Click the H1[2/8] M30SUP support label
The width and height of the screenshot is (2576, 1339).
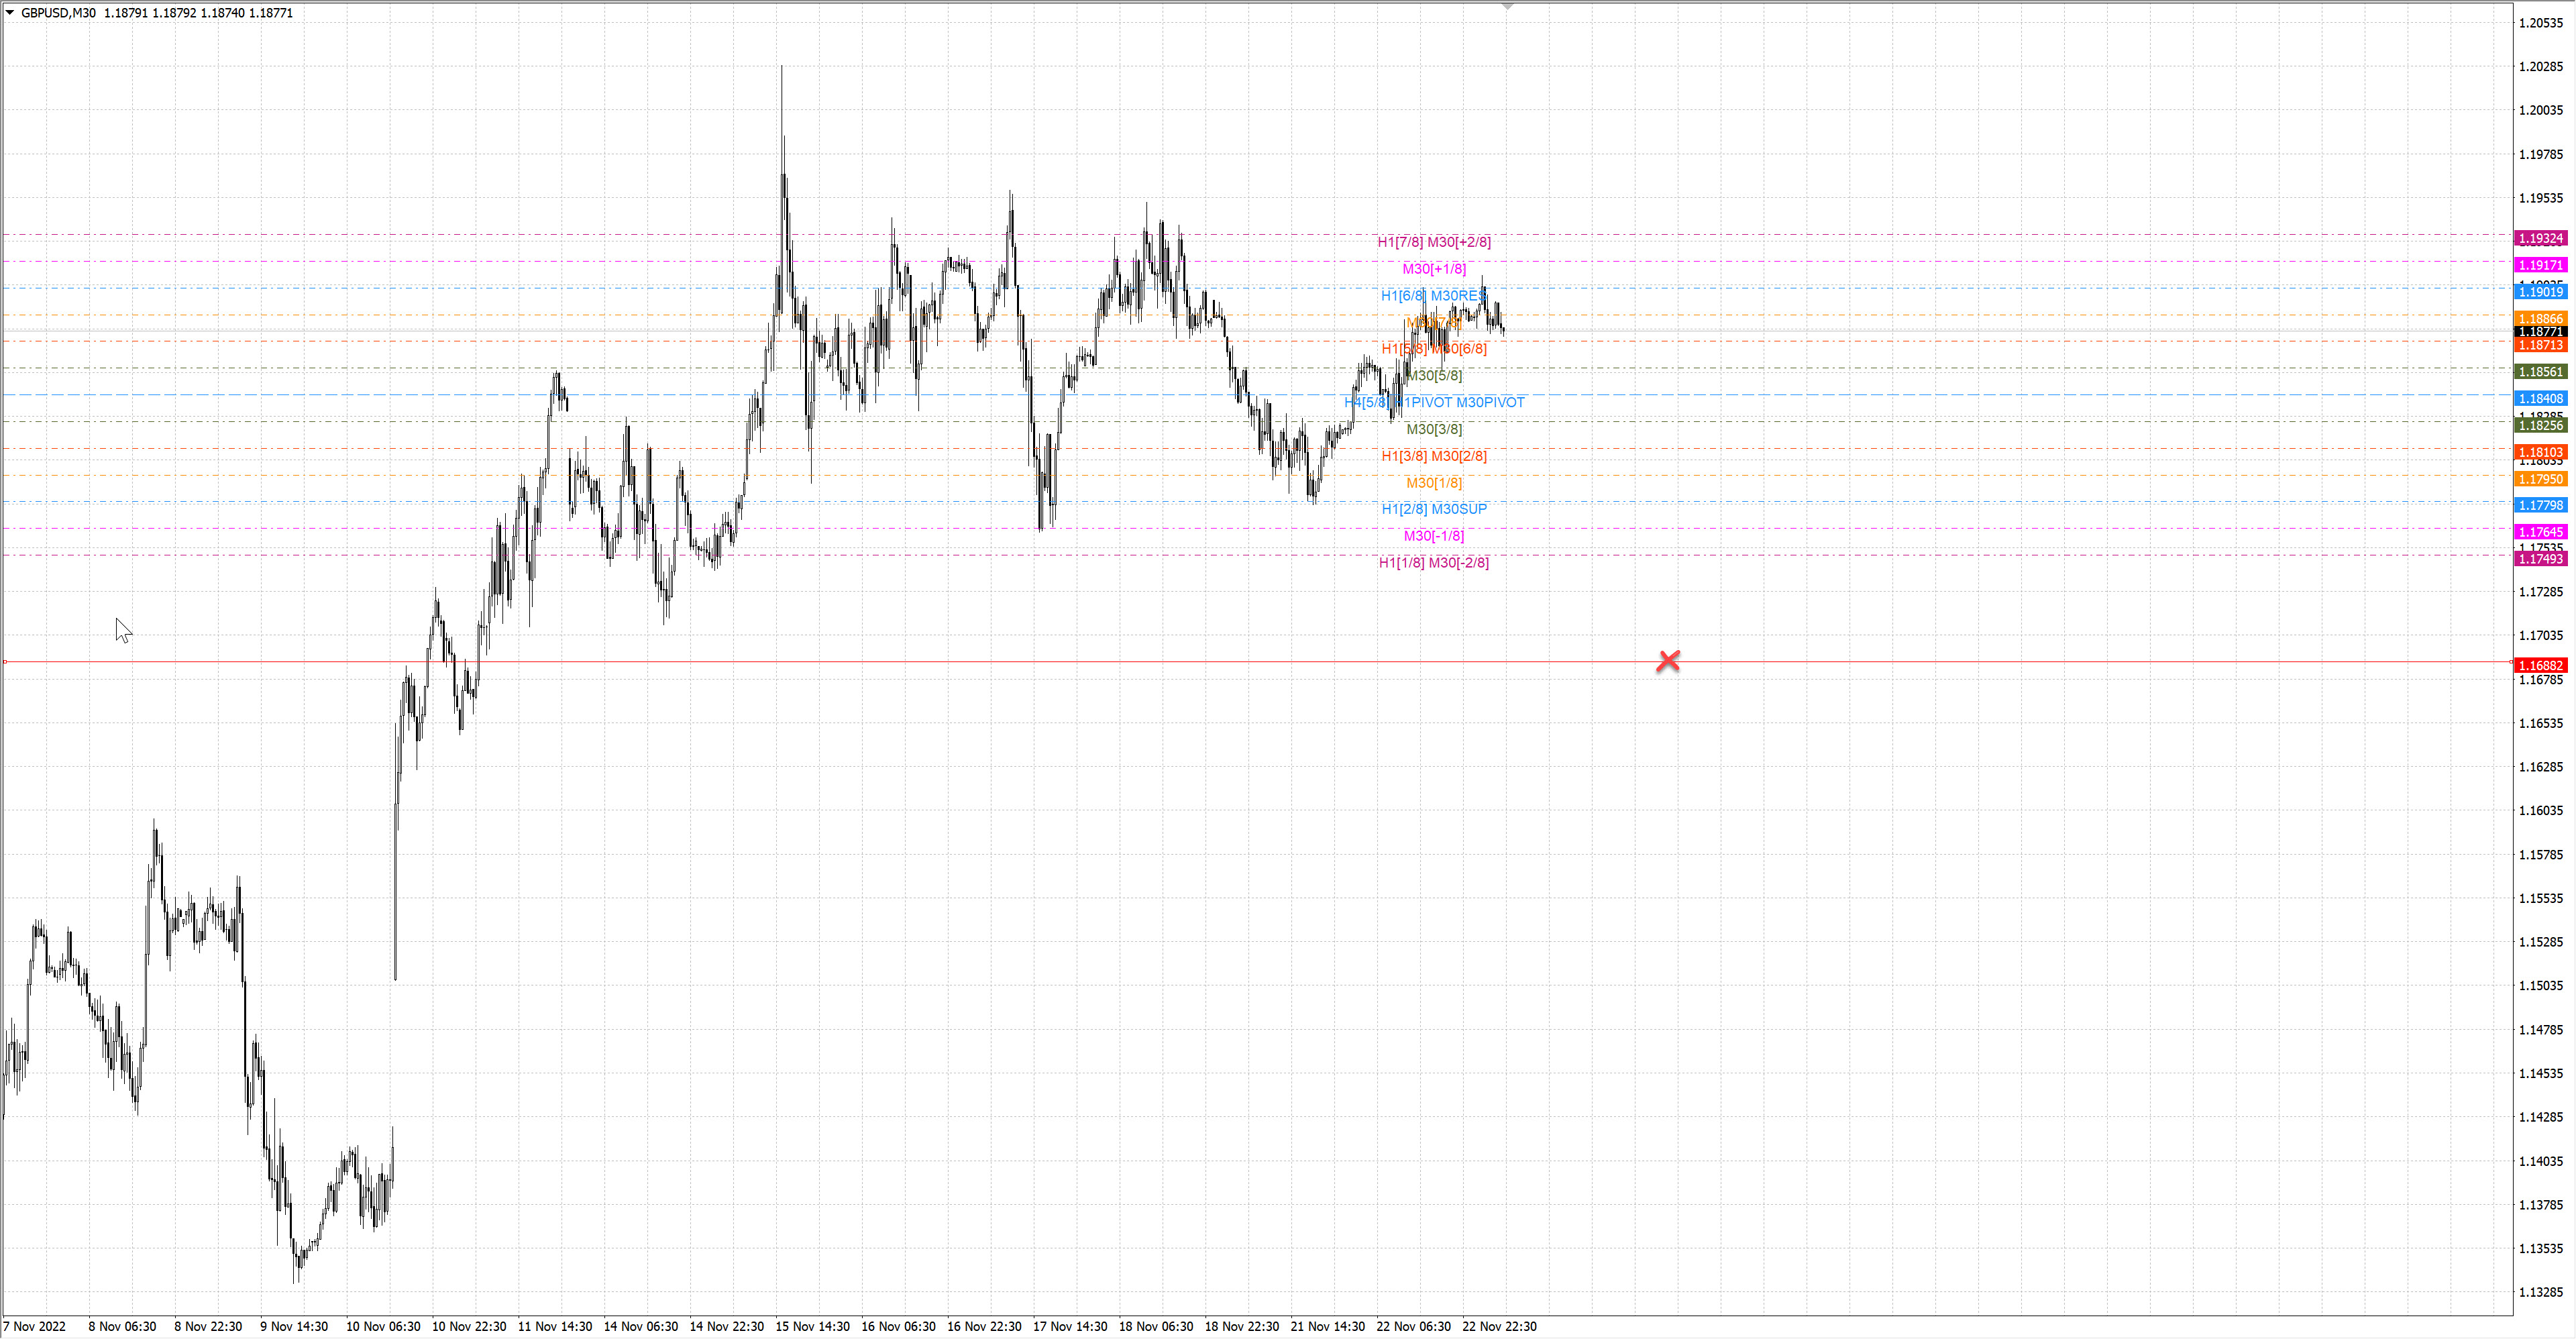1433,509
